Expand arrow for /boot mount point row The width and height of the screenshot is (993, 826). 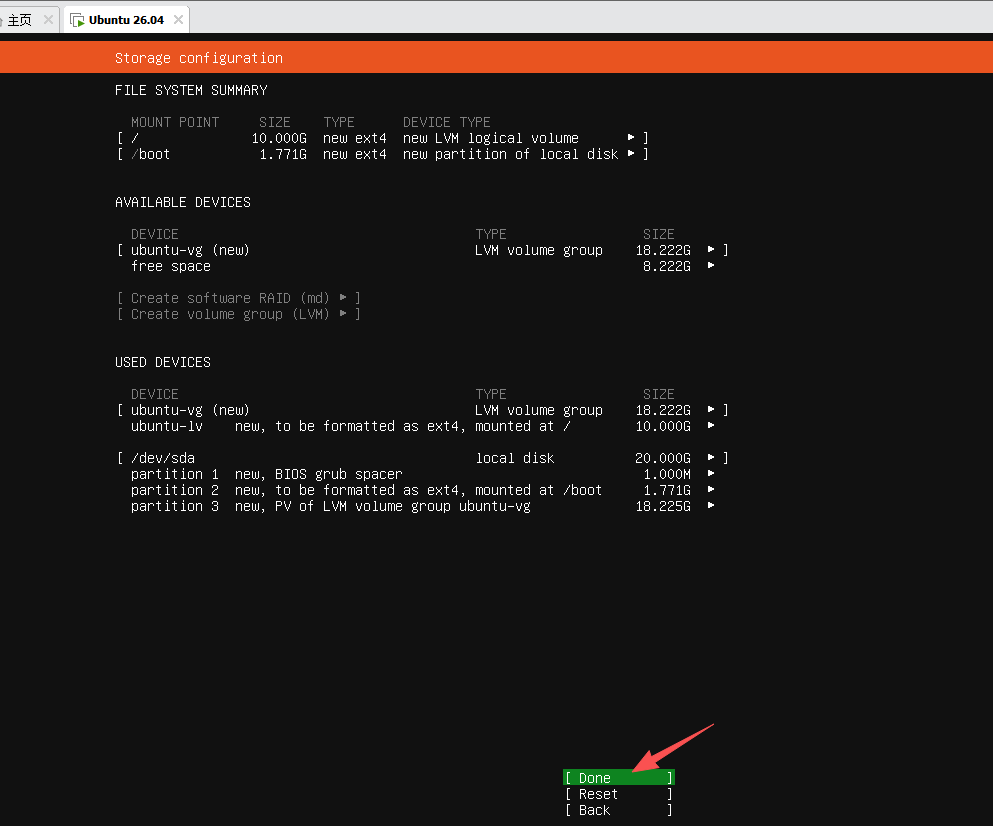[x=631, y=153]
